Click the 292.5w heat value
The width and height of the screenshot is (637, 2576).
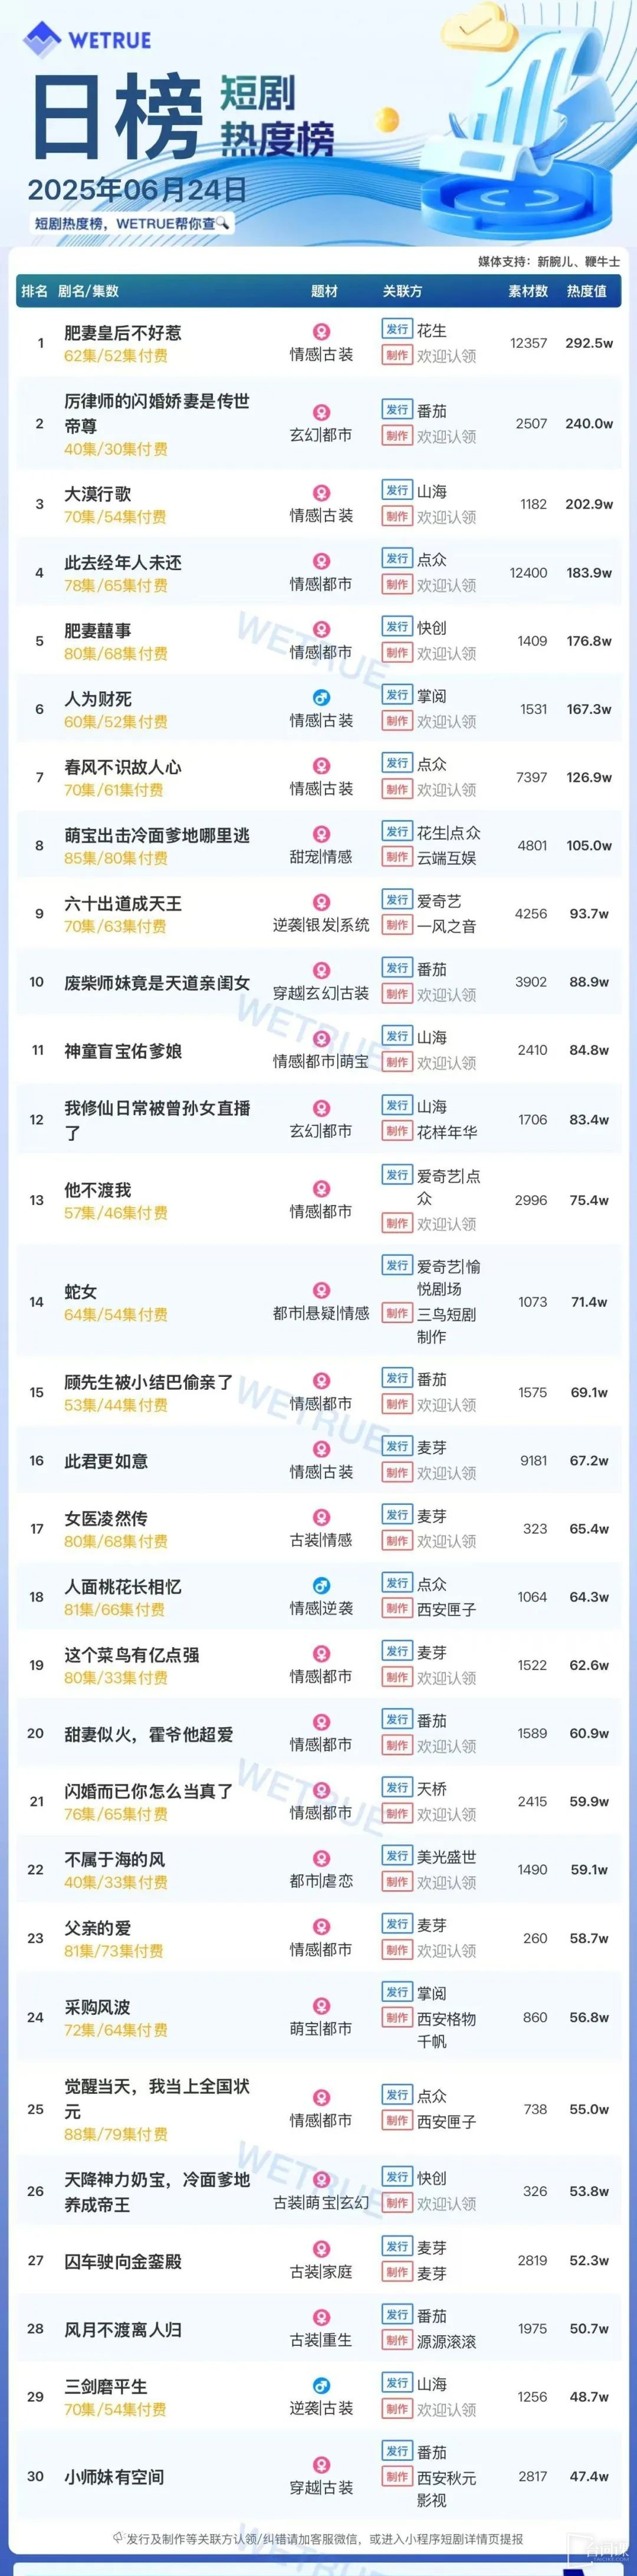589,343
